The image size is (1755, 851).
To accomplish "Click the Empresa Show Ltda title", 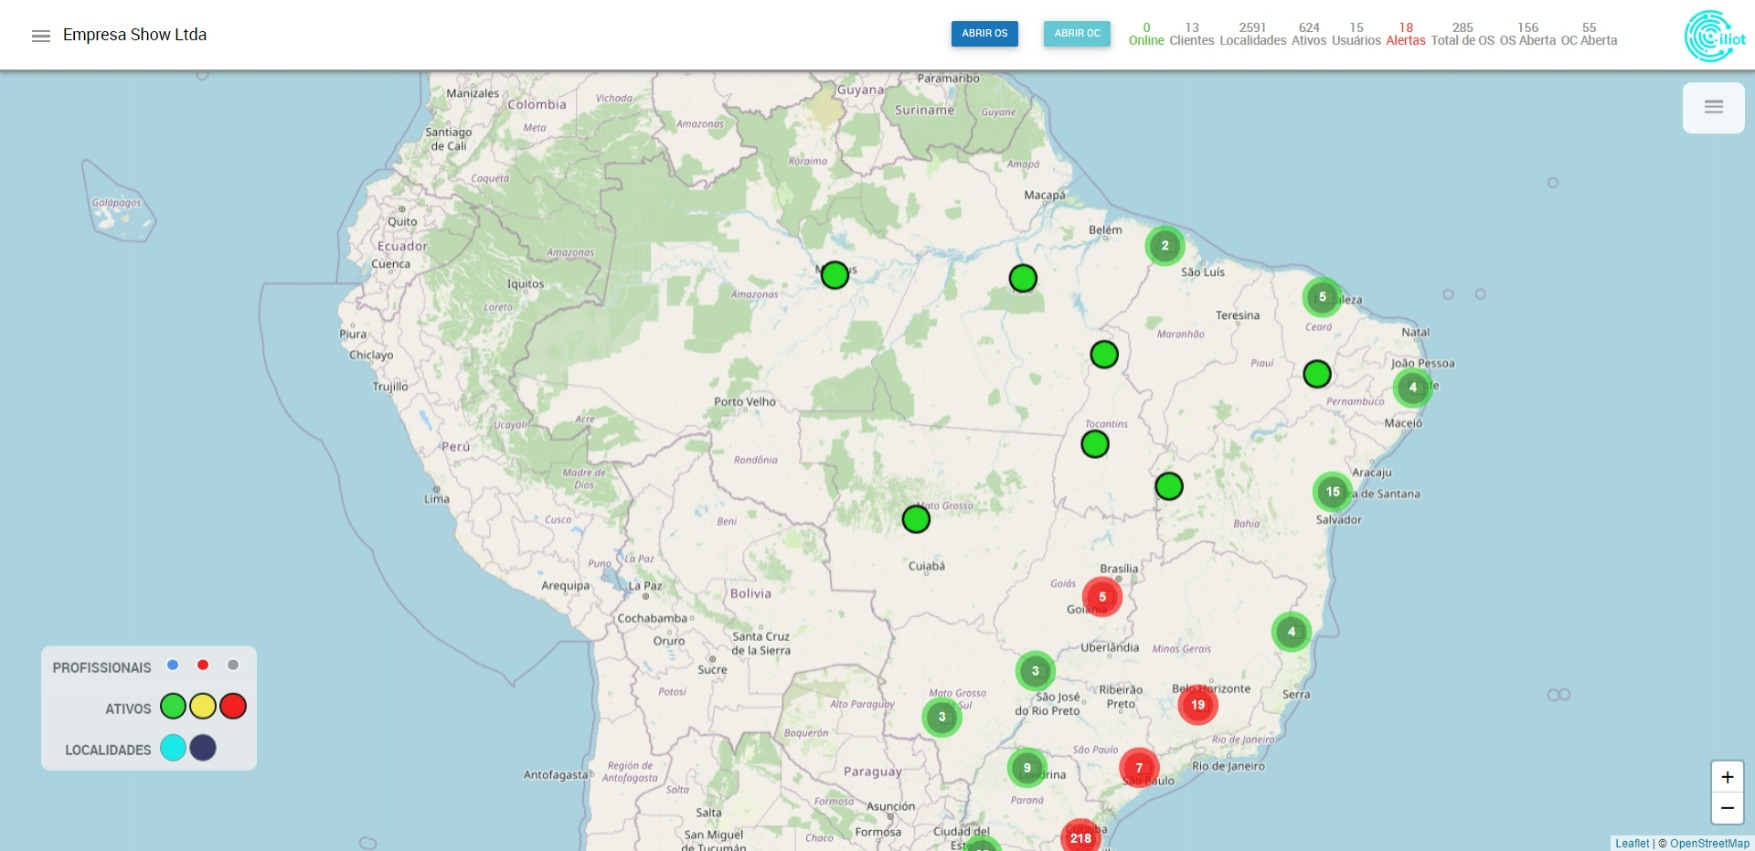I will coord(135,35).
